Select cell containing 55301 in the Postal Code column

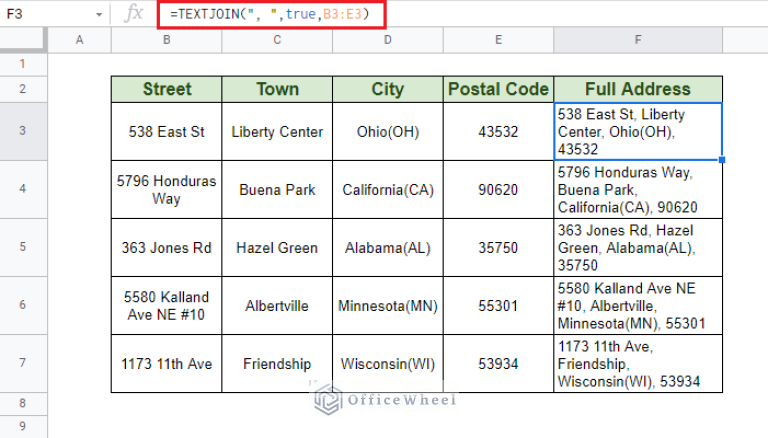[x=498, y=305]
